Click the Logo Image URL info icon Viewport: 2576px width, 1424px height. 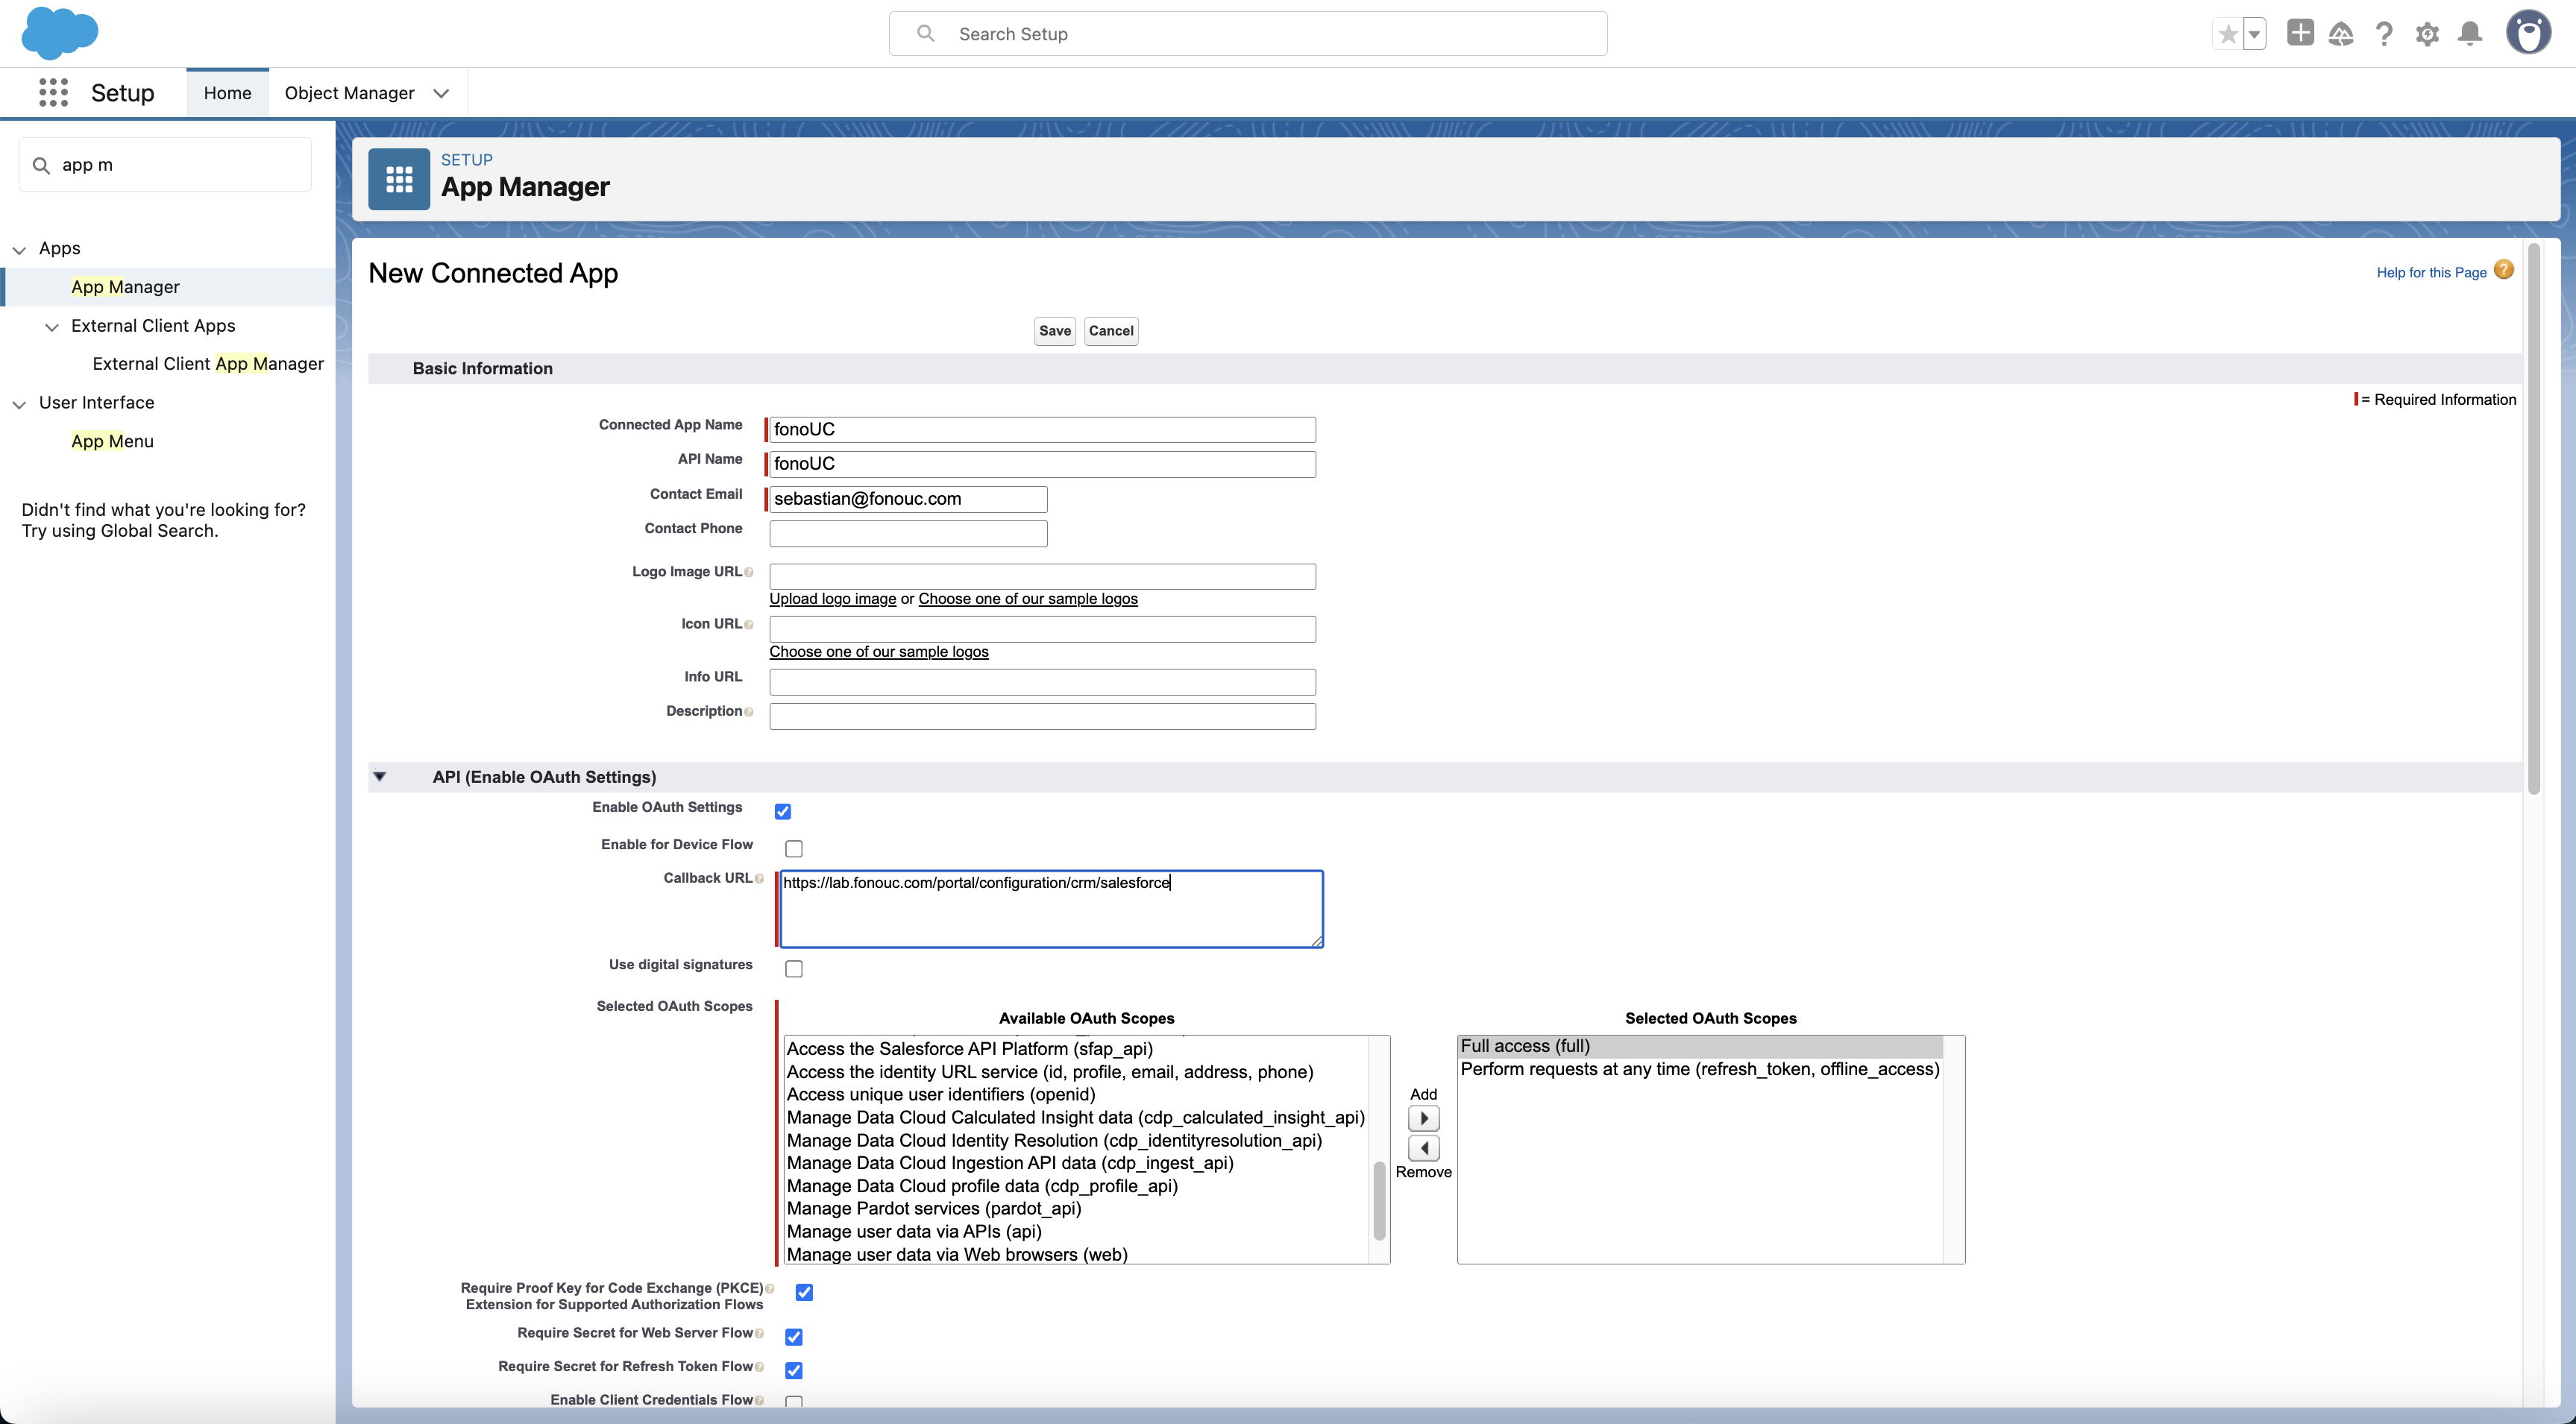[x=749, y=572]
